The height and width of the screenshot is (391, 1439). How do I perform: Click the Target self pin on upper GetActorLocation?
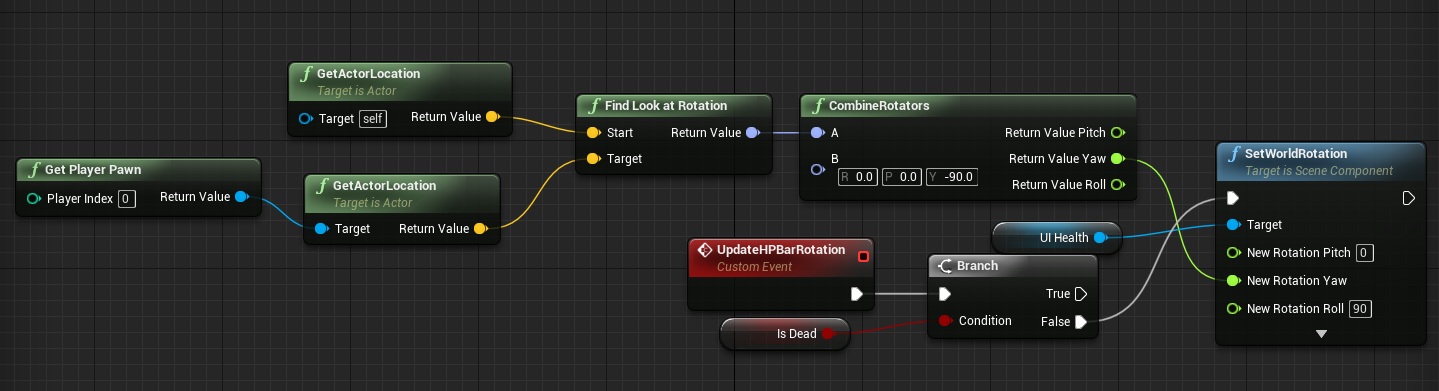[x=305, y=118]
